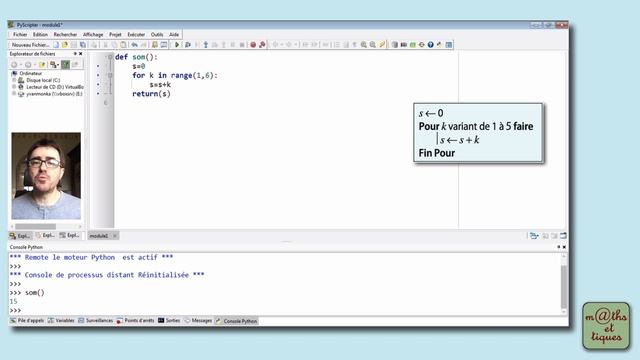Click the Undo arrow toolbar icon
The height and width of the screenshot is (360, 640).
pyautogui.click(x=134, y=45)
